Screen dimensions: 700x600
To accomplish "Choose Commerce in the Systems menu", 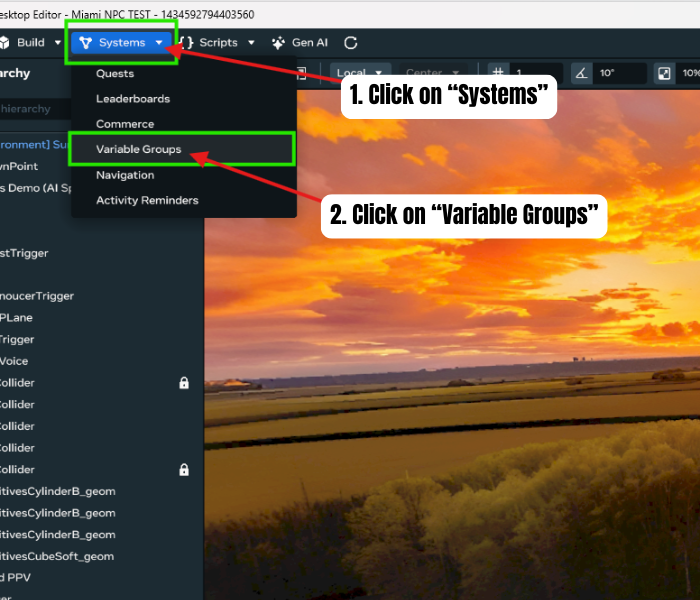I will point(125,124).
